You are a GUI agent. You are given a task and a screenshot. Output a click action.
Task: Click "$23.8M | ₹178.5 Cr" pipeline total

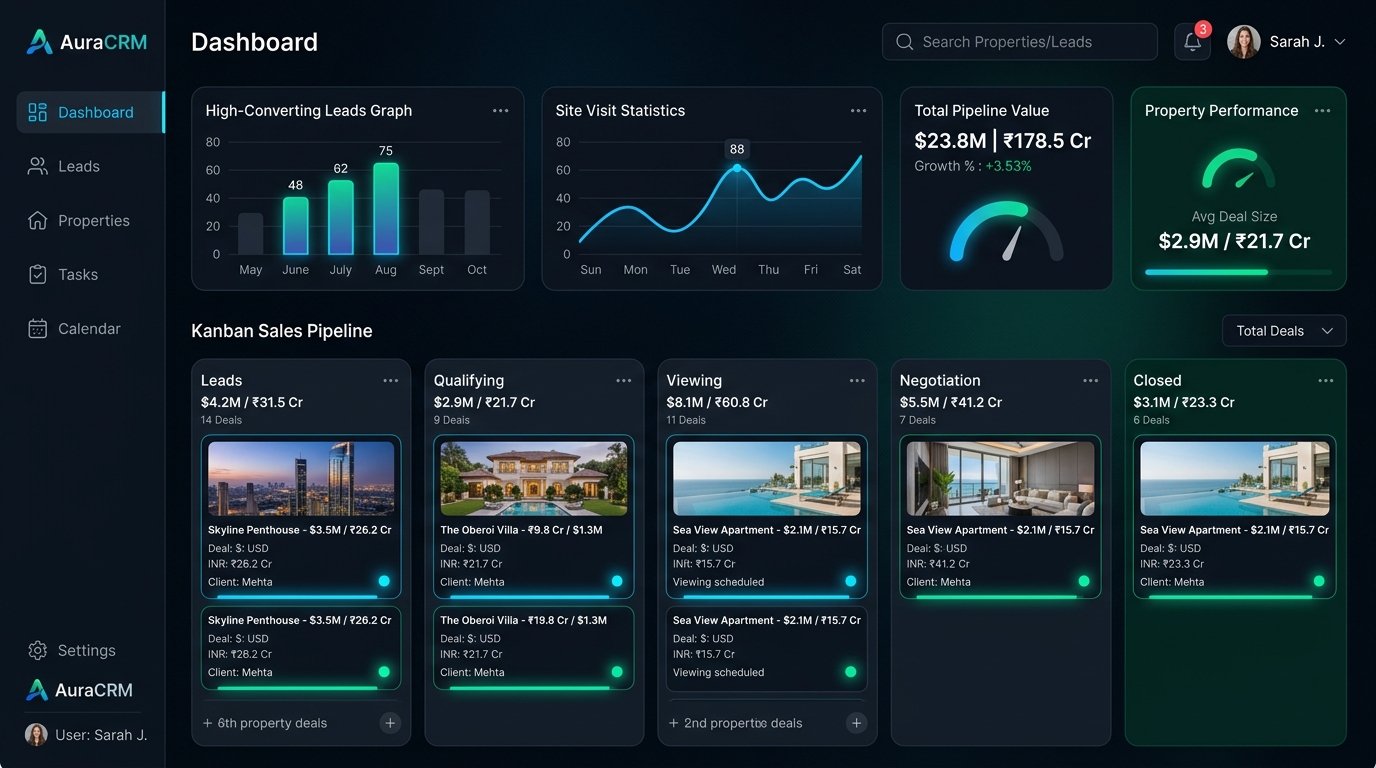[1003, 141]
